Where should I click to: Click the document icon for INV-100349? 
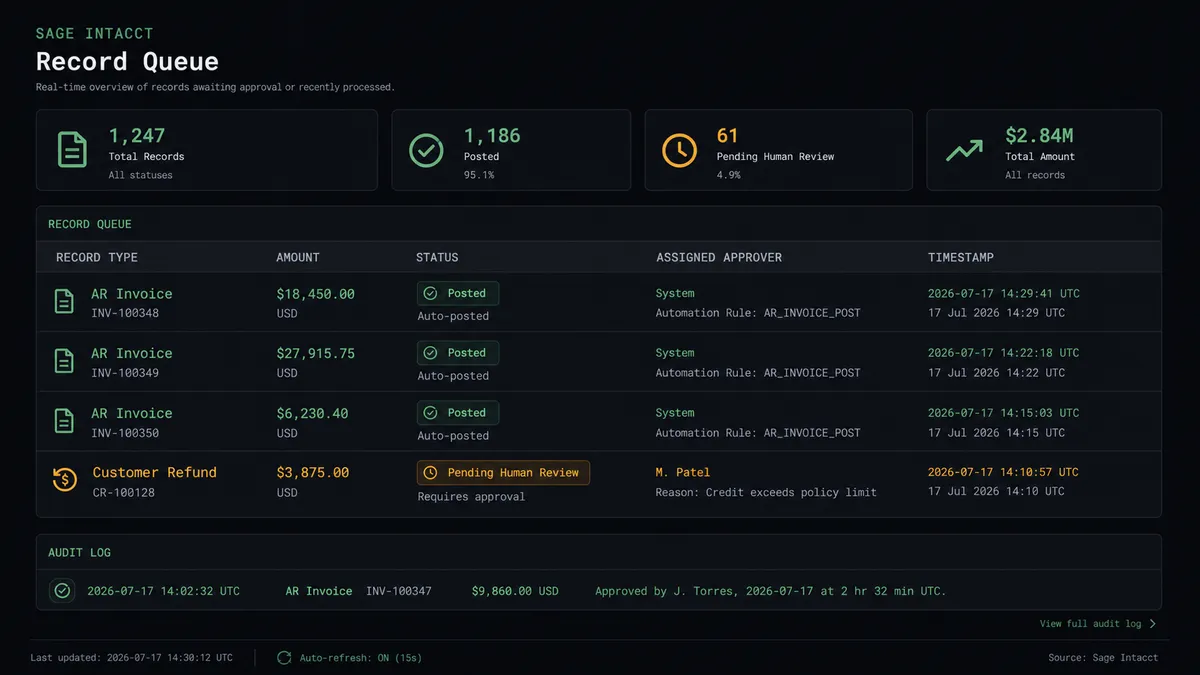(64, 361)
